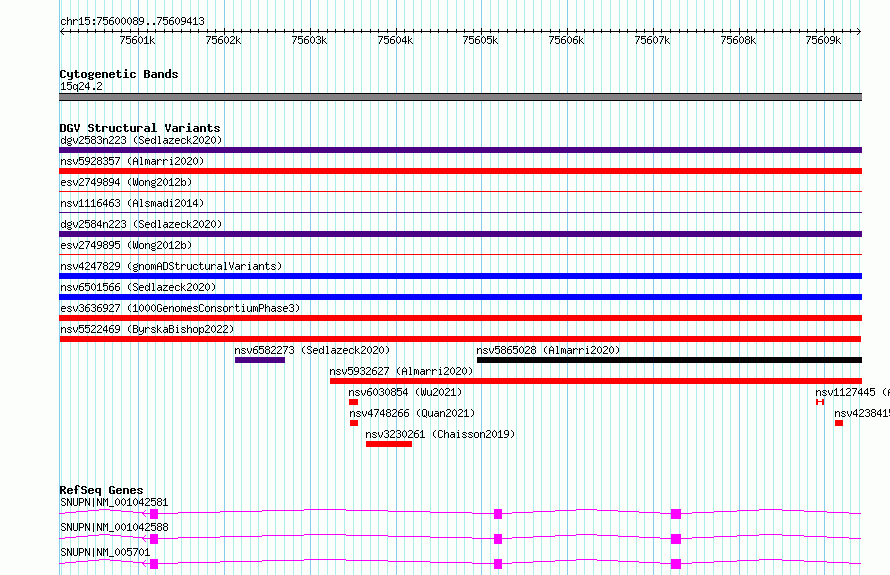Select esv2749894 (Wong2012b) variant label
The width and height of the screenshot is (890, 575).
click(126, 182)
